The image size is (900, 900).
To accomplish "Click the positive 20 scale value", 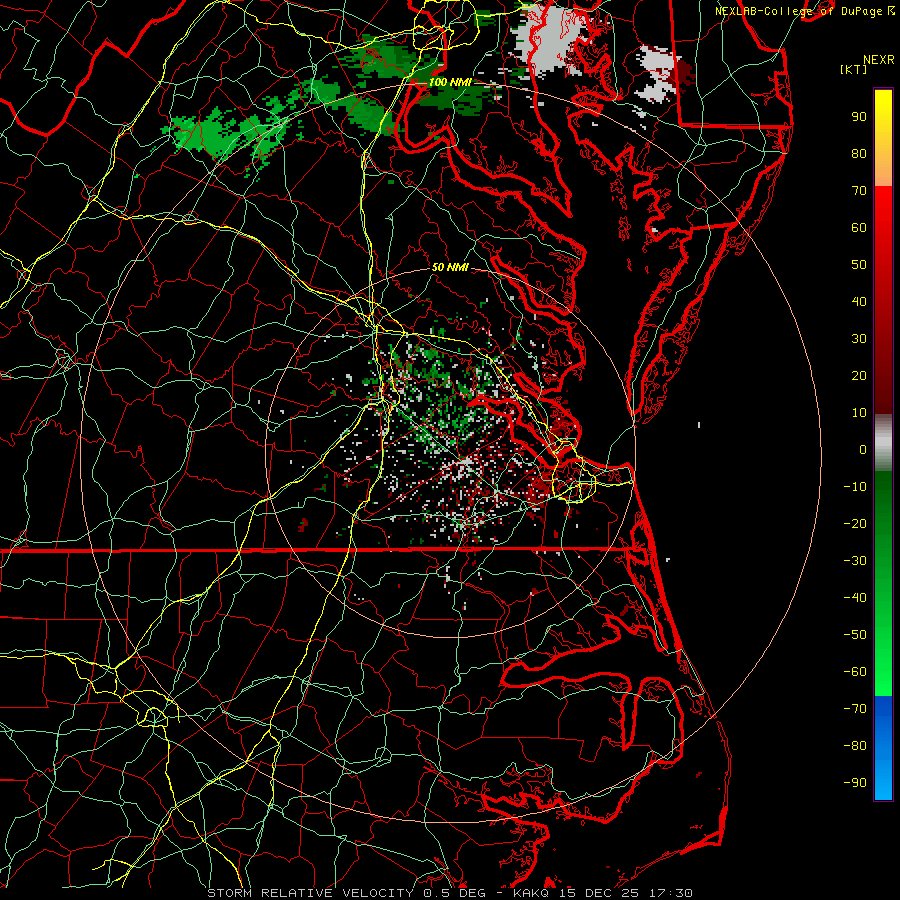I will tap(859, 375).
